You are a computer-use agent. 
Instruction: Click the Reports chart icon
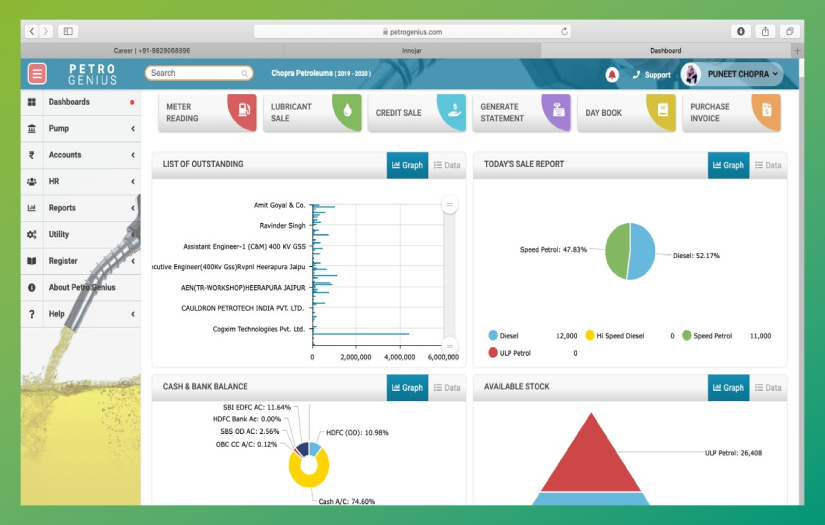tap(32, 208)
